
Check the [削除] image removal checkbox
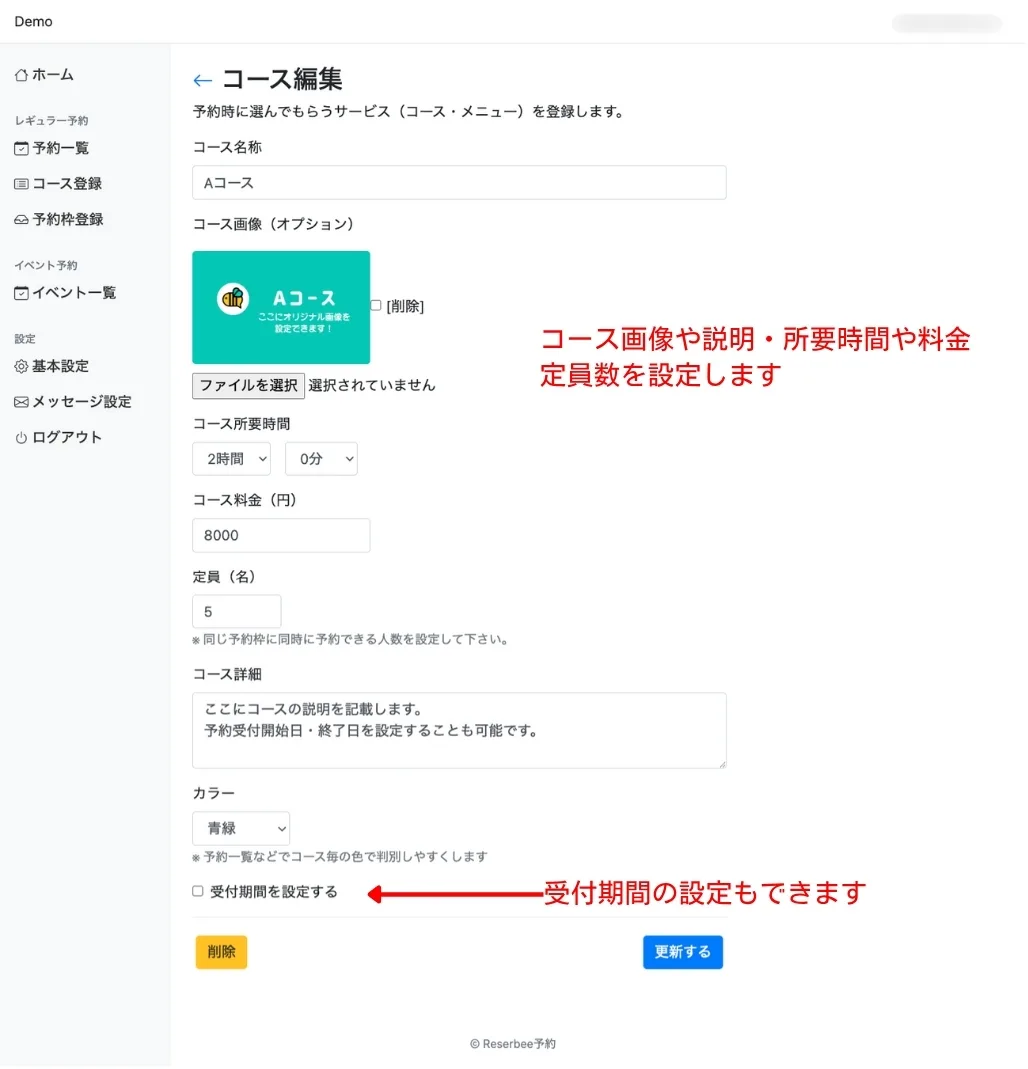click(376, 306)
